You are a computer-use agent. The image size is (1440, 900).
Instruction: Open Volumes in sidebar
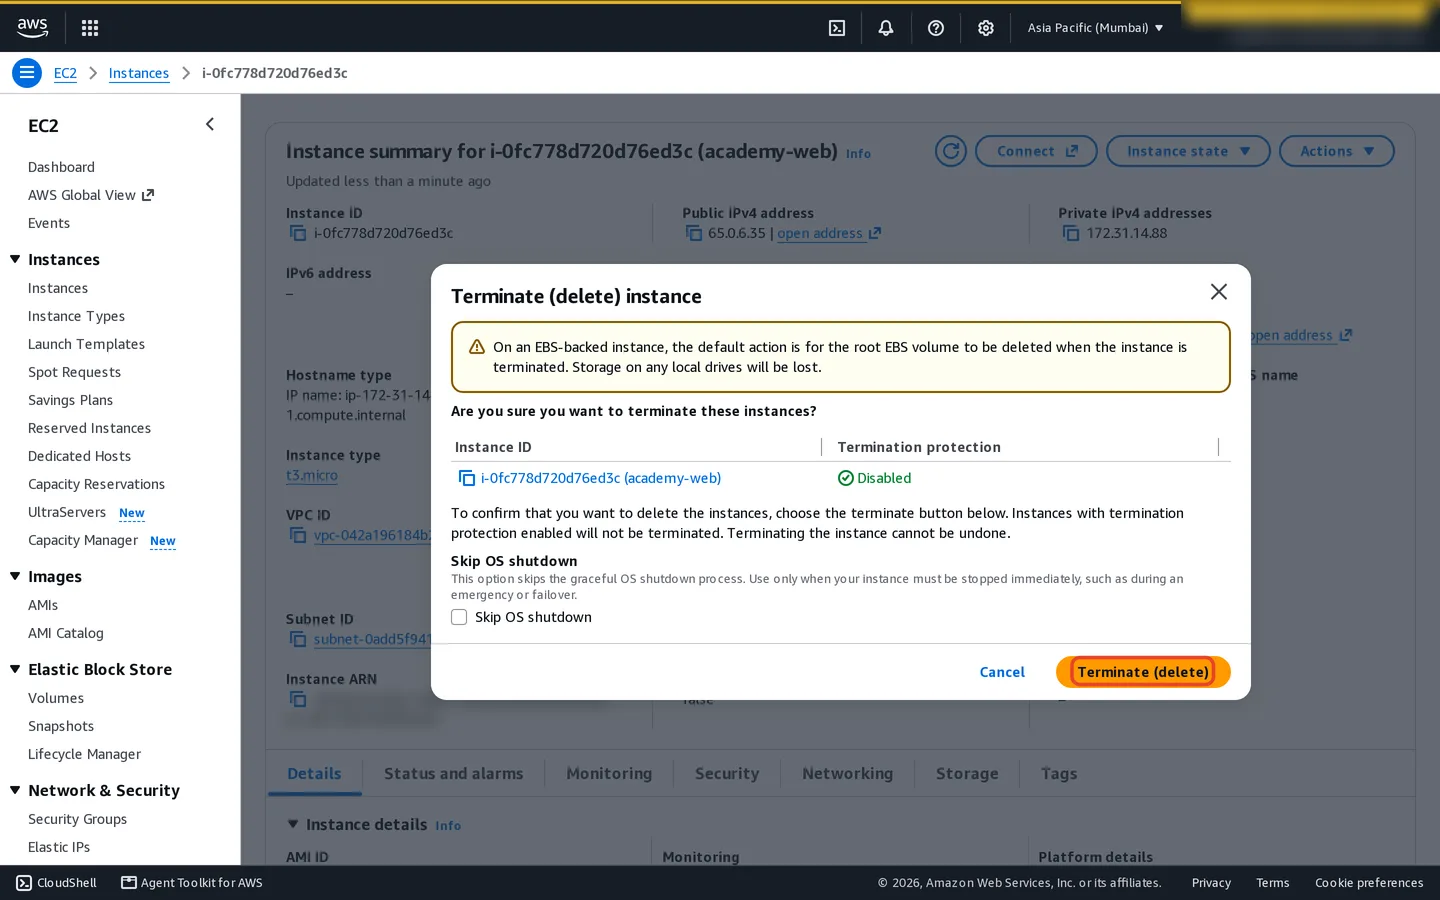(56, 698)
